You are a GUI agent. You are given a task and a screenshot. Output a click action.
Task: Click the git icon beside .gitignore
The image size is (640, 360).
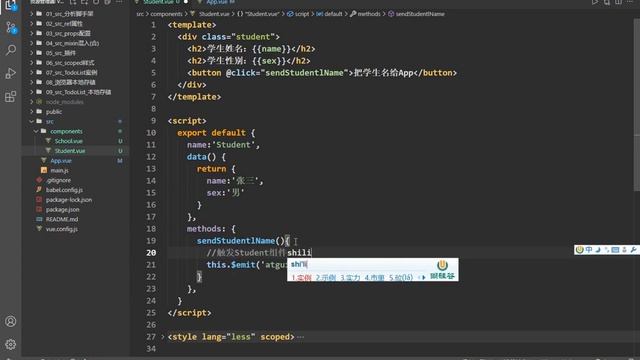coord(39,180)
